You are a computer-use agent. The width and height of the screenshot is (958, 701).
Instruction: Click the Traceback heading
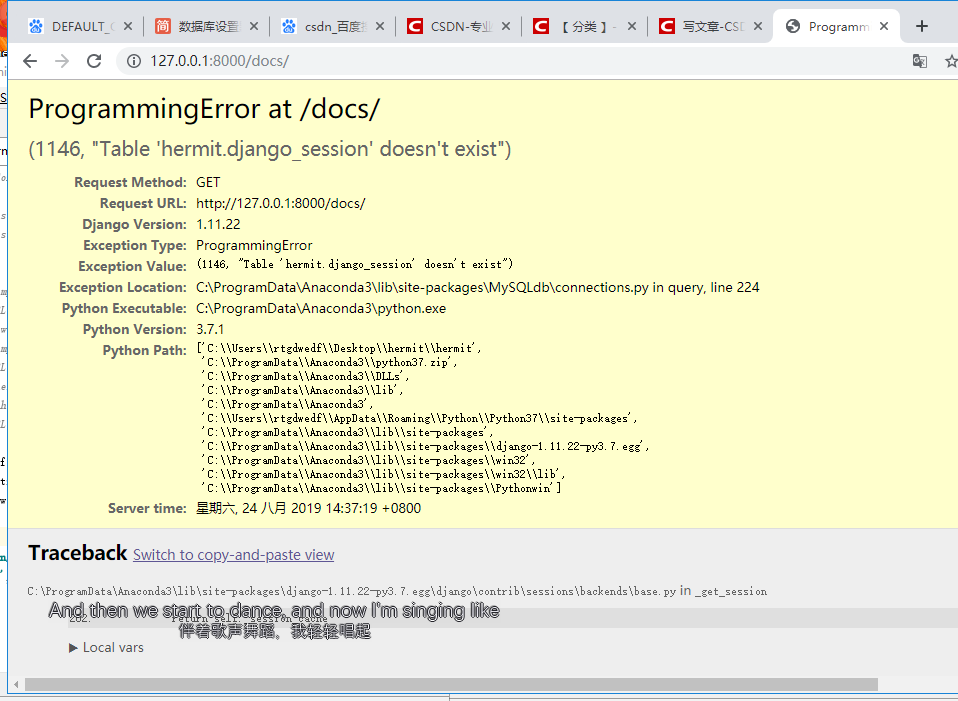[78, 553]
